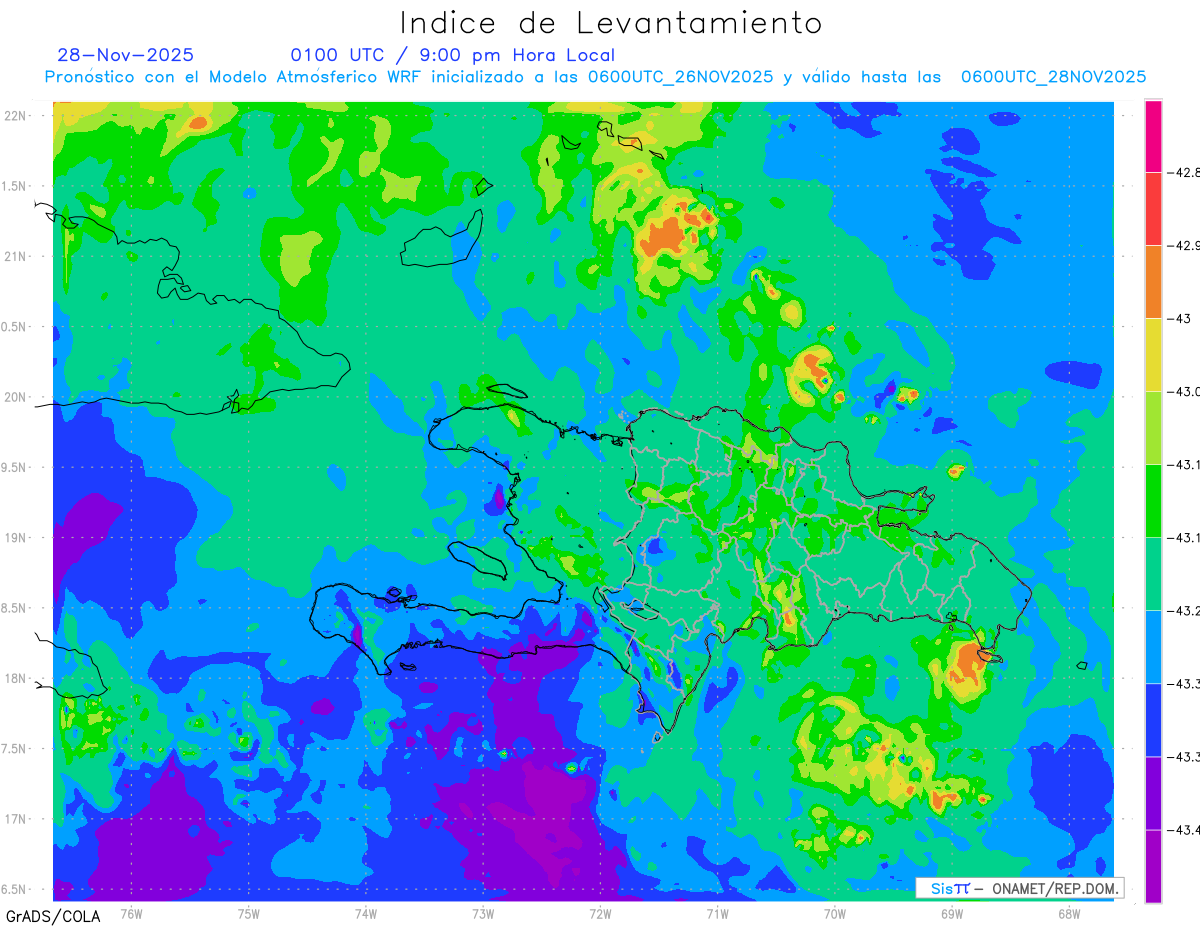The height and width of the screenshot is (927, 1200).
Task: Click the '68W' longitude label
Action: [1069, 914]
